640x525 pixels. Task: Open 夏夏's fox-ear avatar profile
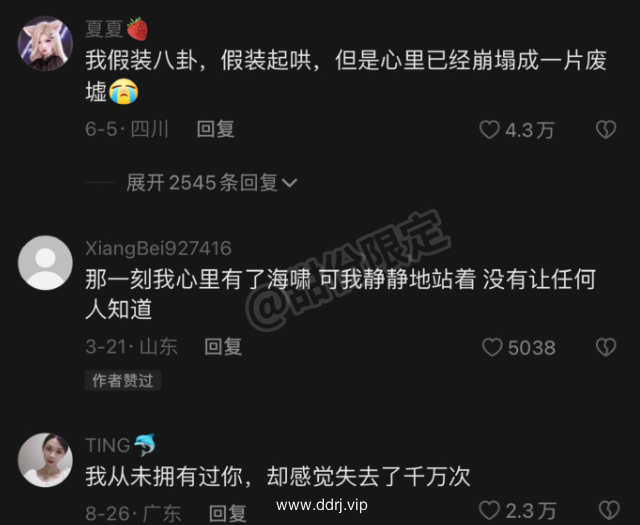[x=45, y=44]
